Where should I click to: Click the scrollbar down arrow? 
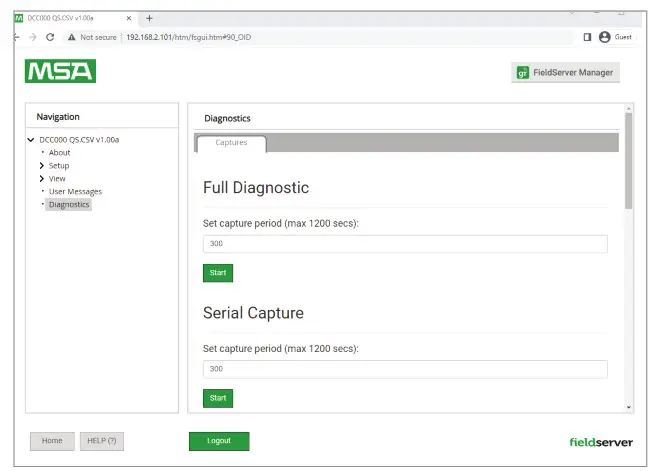click(x=628, y=407)
